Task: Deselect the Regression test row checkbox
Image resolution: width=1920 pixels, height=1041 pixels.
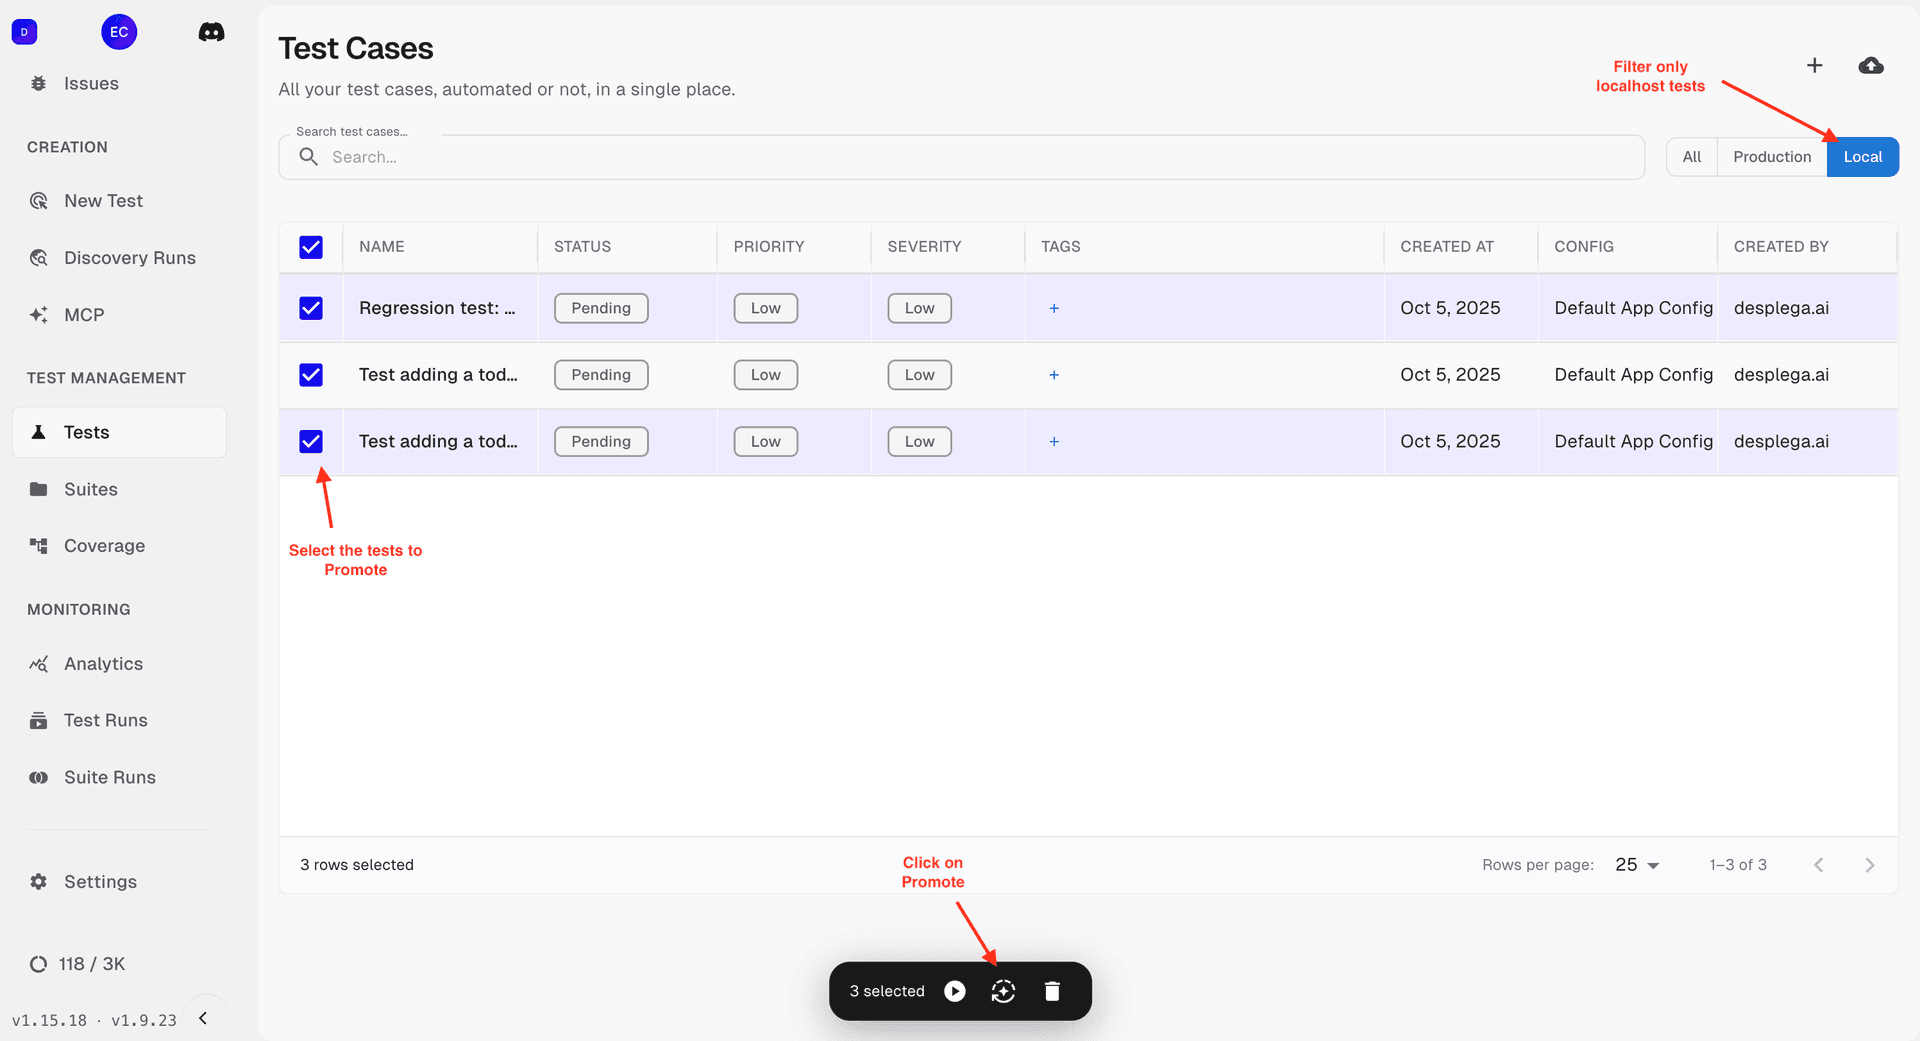Action: pos(311,308)
